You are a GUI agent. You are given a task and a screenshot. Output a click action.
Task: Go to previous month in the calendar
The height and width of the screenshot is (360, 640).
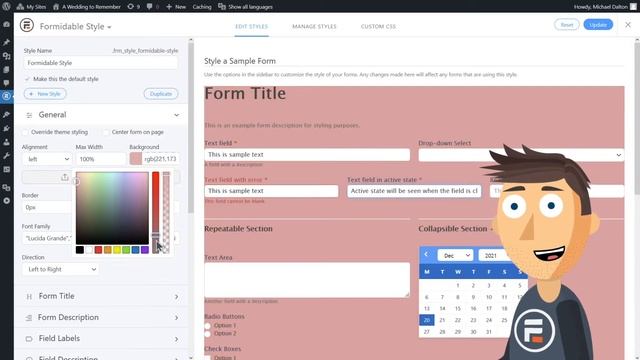426,254
